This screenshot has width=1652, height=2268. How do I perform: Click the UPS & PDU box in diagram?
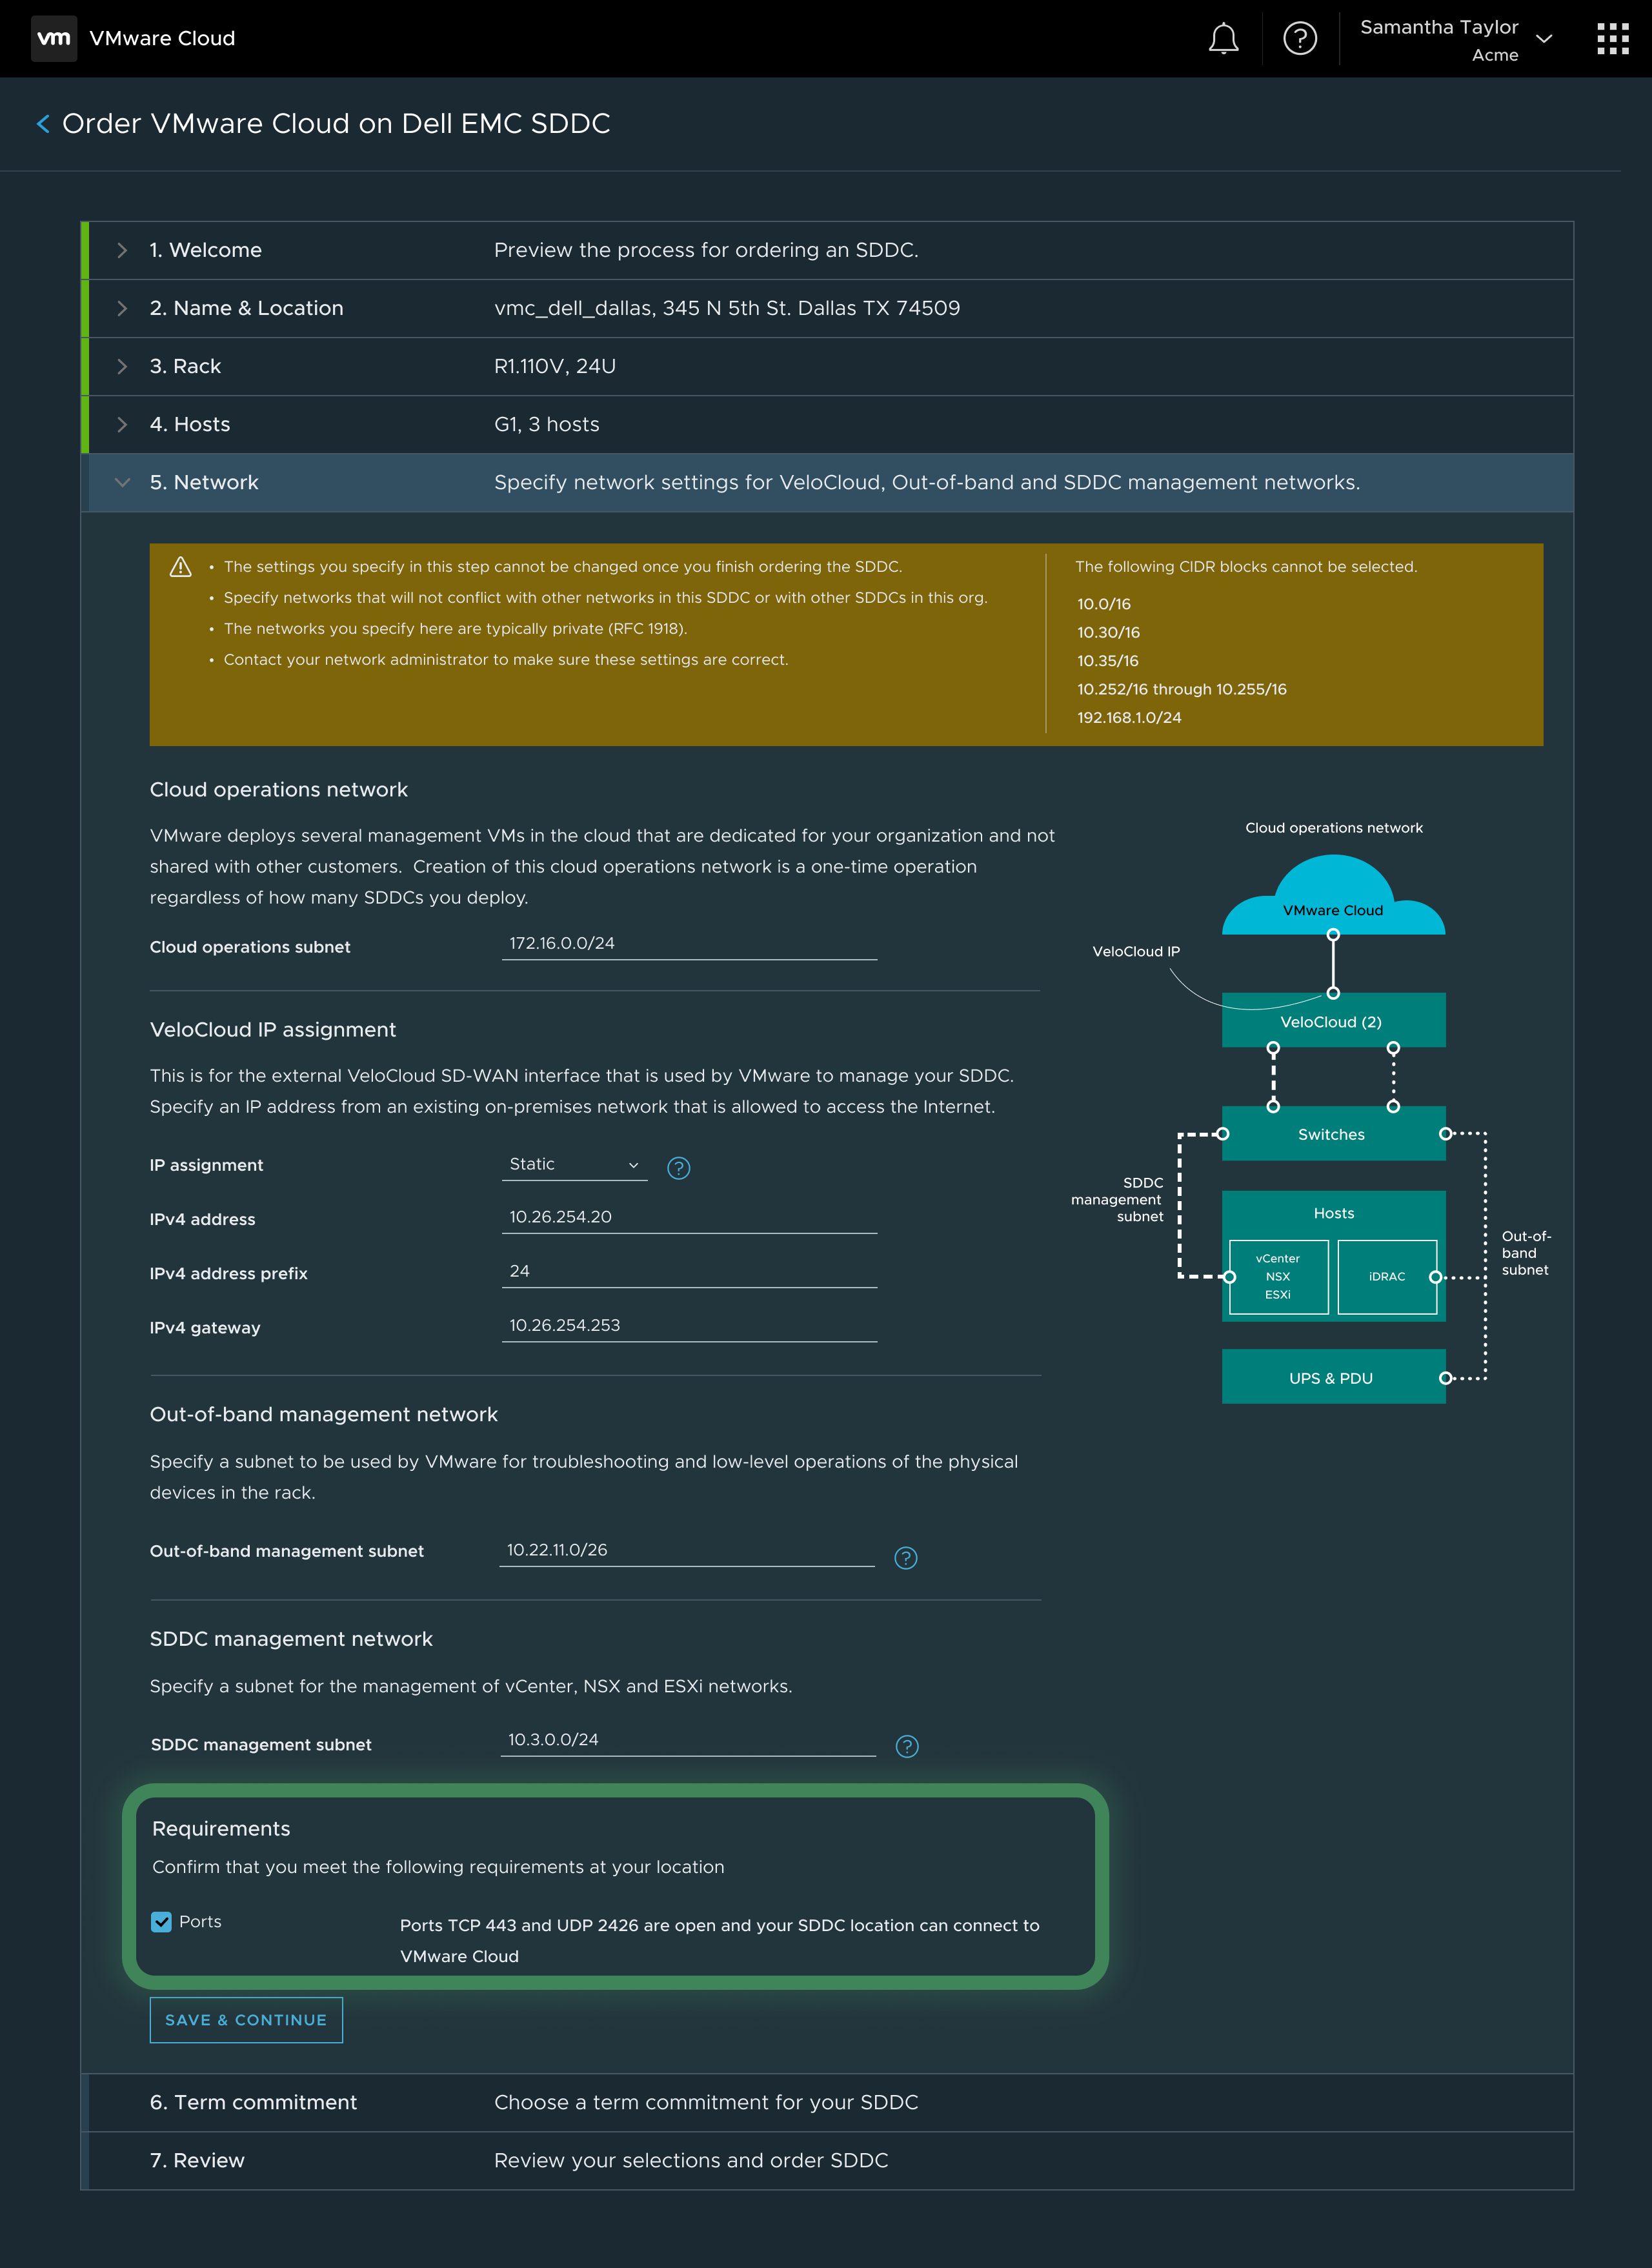[1333, 1377]
